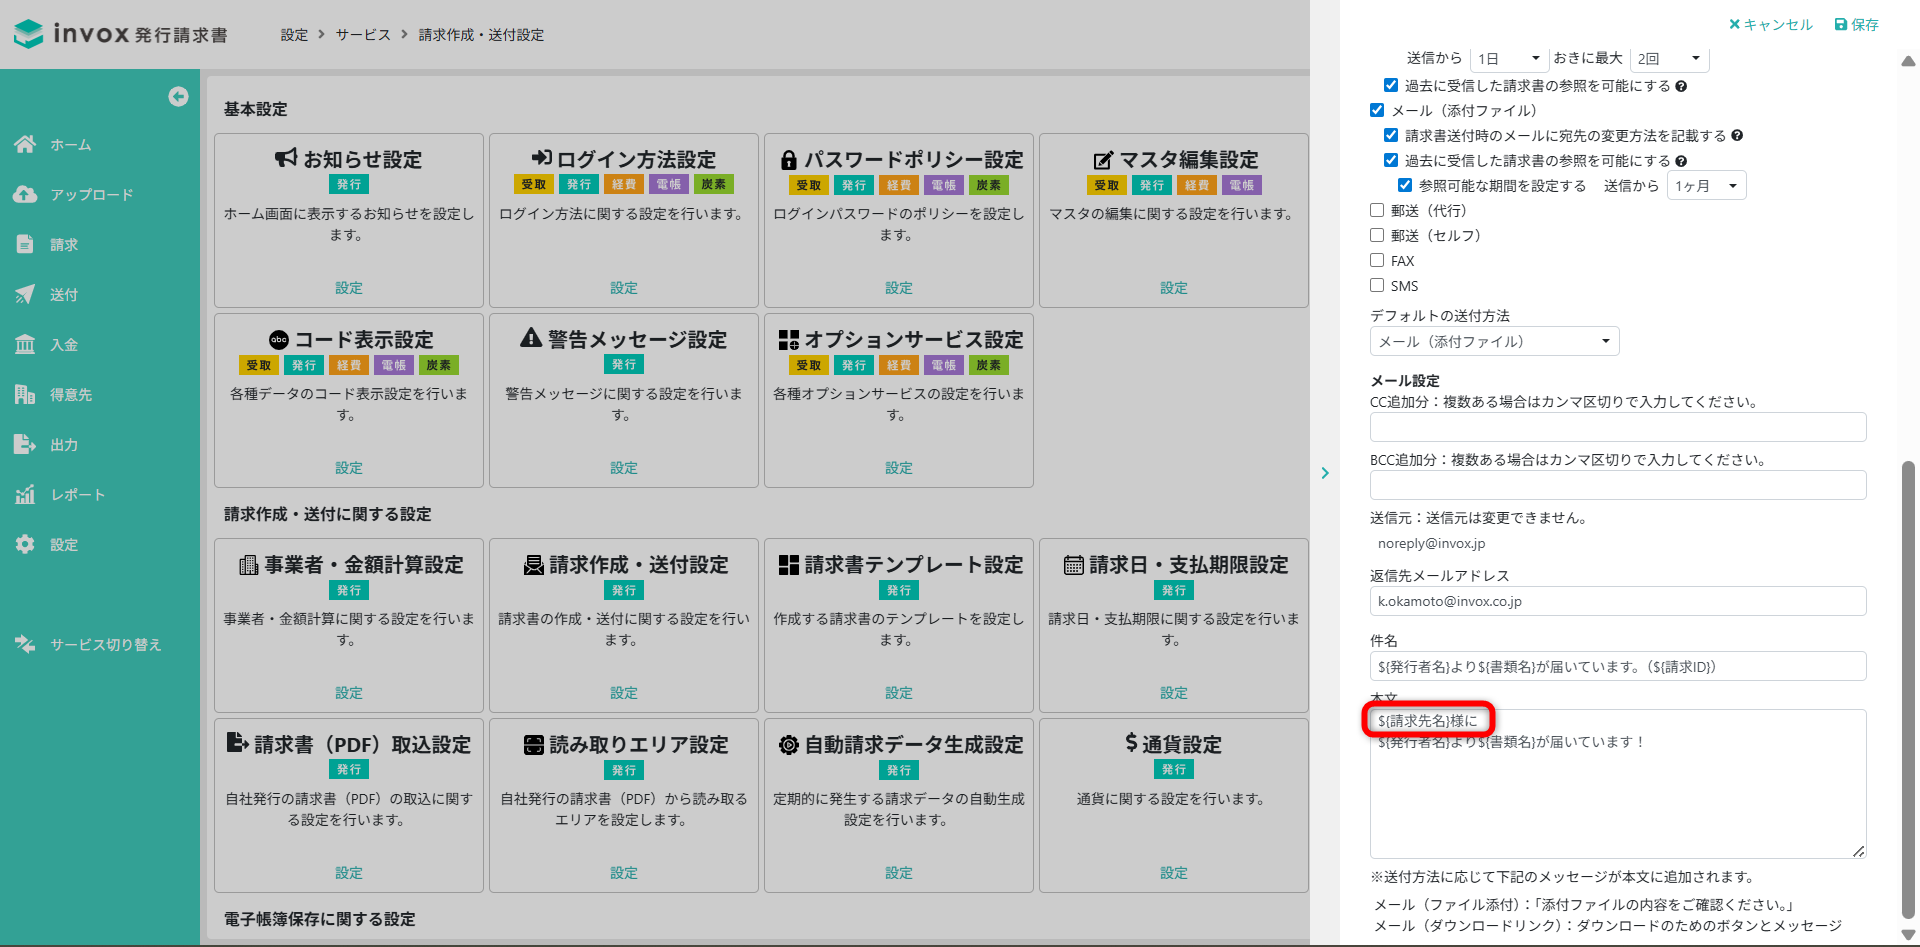Enable the 郵送（代行）checkbox
The image size is (1920, 947).
[1377, 211]
